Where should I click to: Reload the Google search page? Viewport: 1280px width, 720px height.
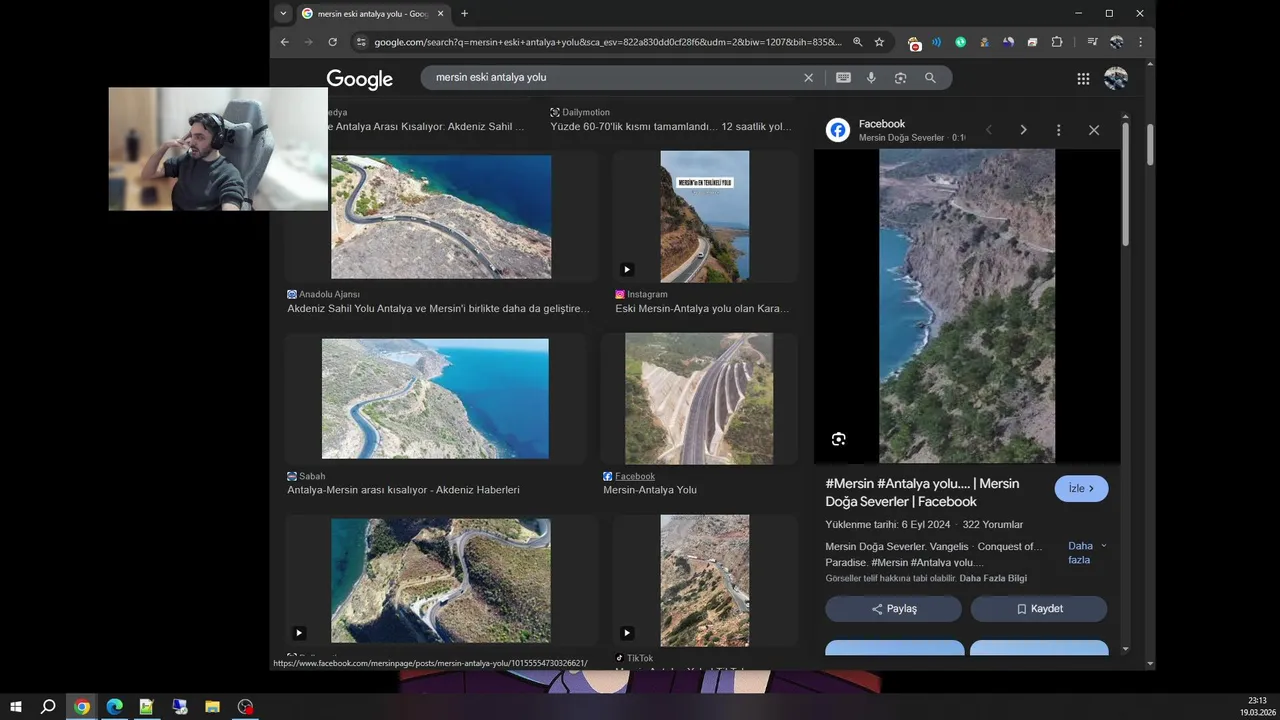click(x=333, y=42)
